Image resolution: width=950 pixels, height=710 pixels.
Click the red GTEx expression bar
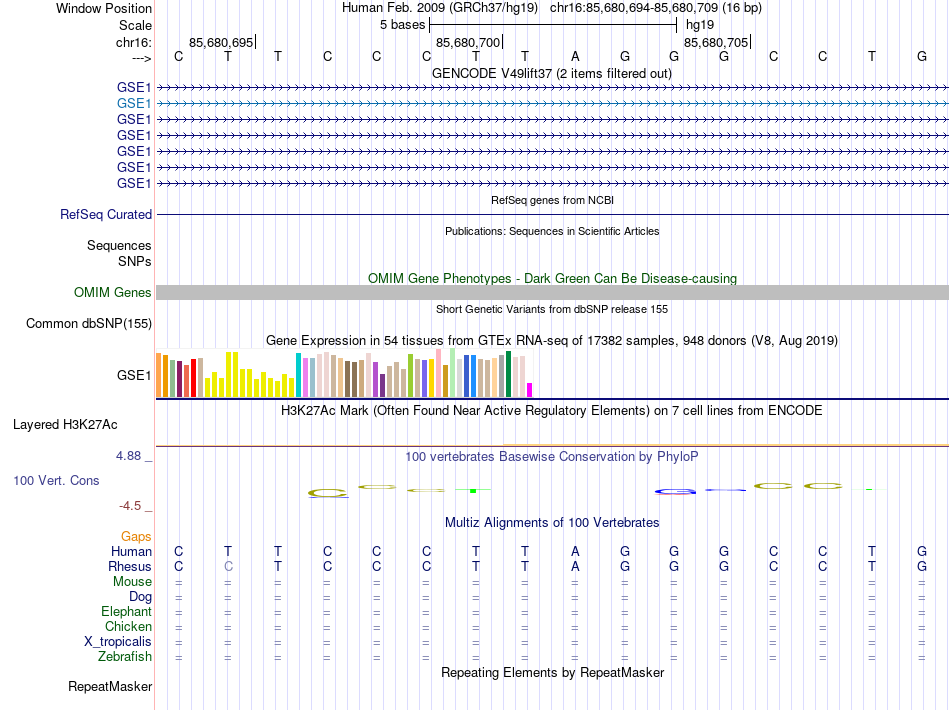click(193, 378)
